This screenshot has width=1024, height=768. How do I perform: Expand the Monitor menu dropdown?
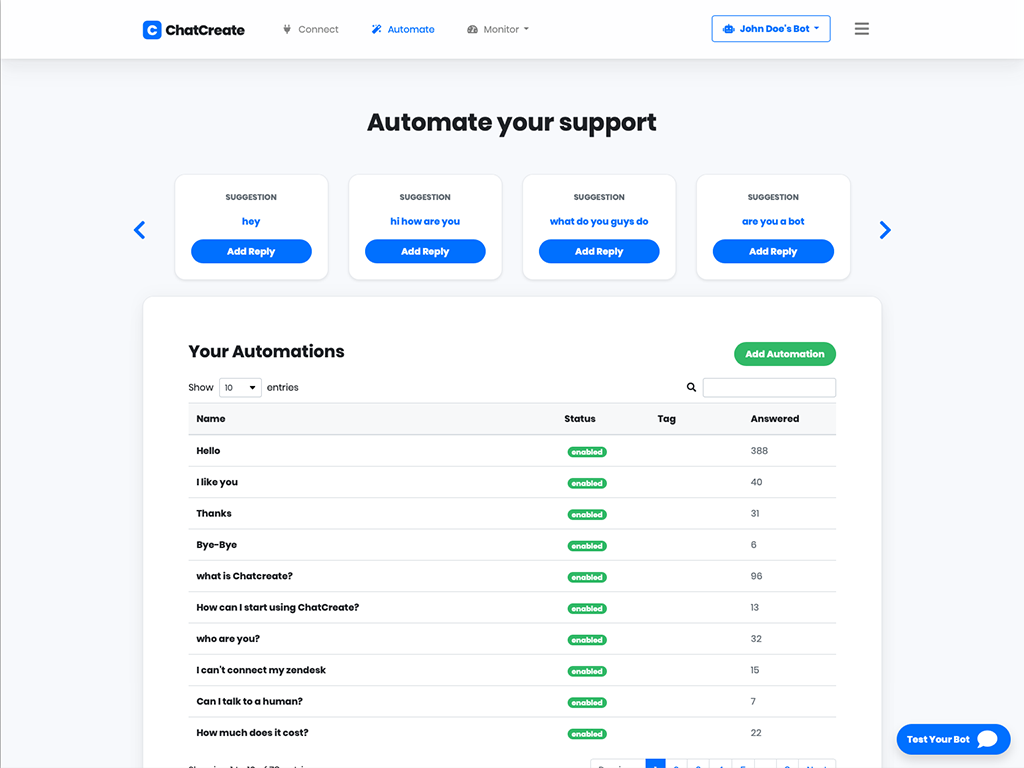tap(498, 30)
